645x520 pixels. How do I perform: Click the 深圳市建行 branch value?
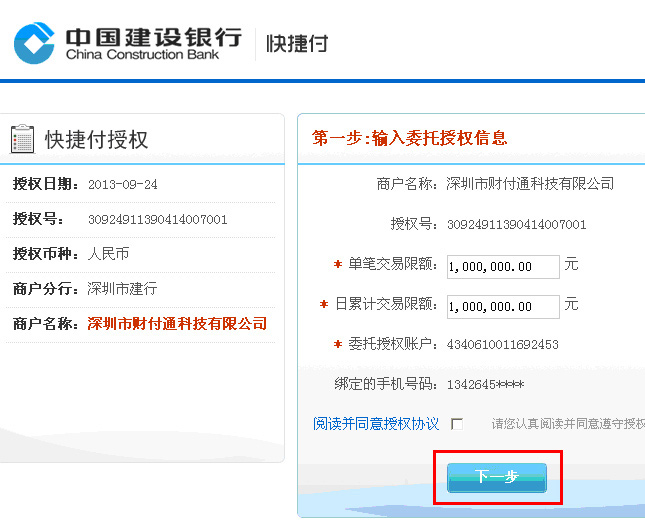[x=122, y=288]
